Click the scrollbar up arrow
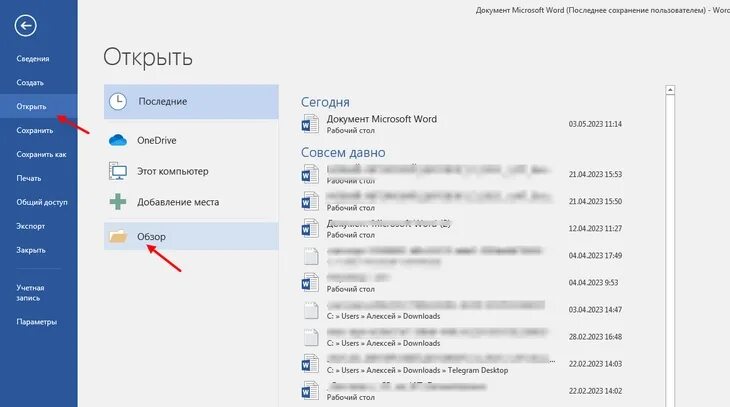 670,89
